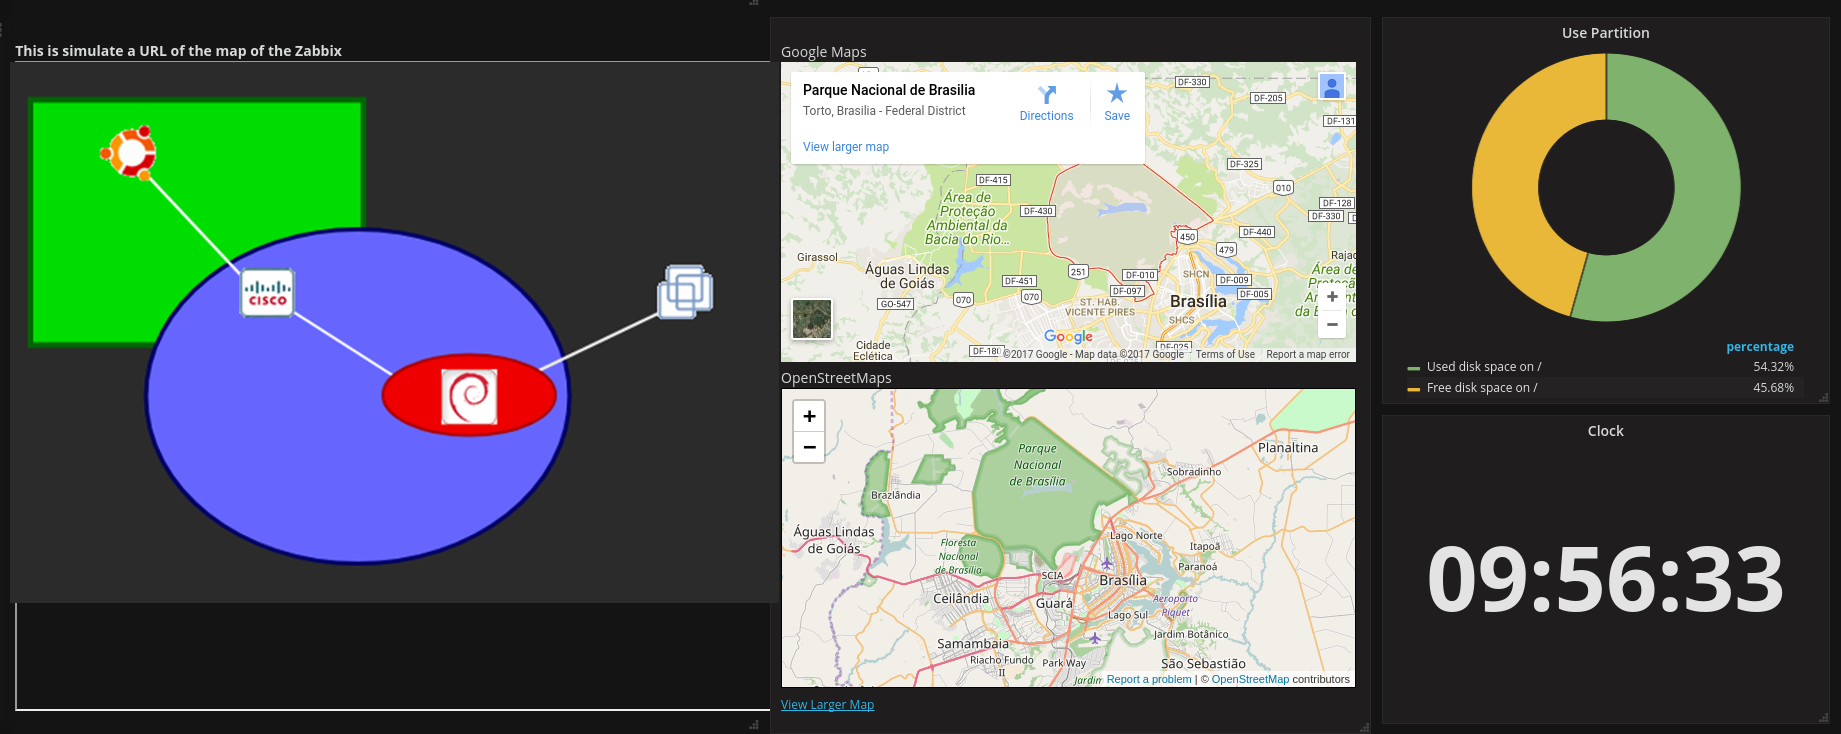Click "Torto, Brasilia - Federal District" address text
The width and height of the screenshot is (1841, 734).
tap(884, 111)
